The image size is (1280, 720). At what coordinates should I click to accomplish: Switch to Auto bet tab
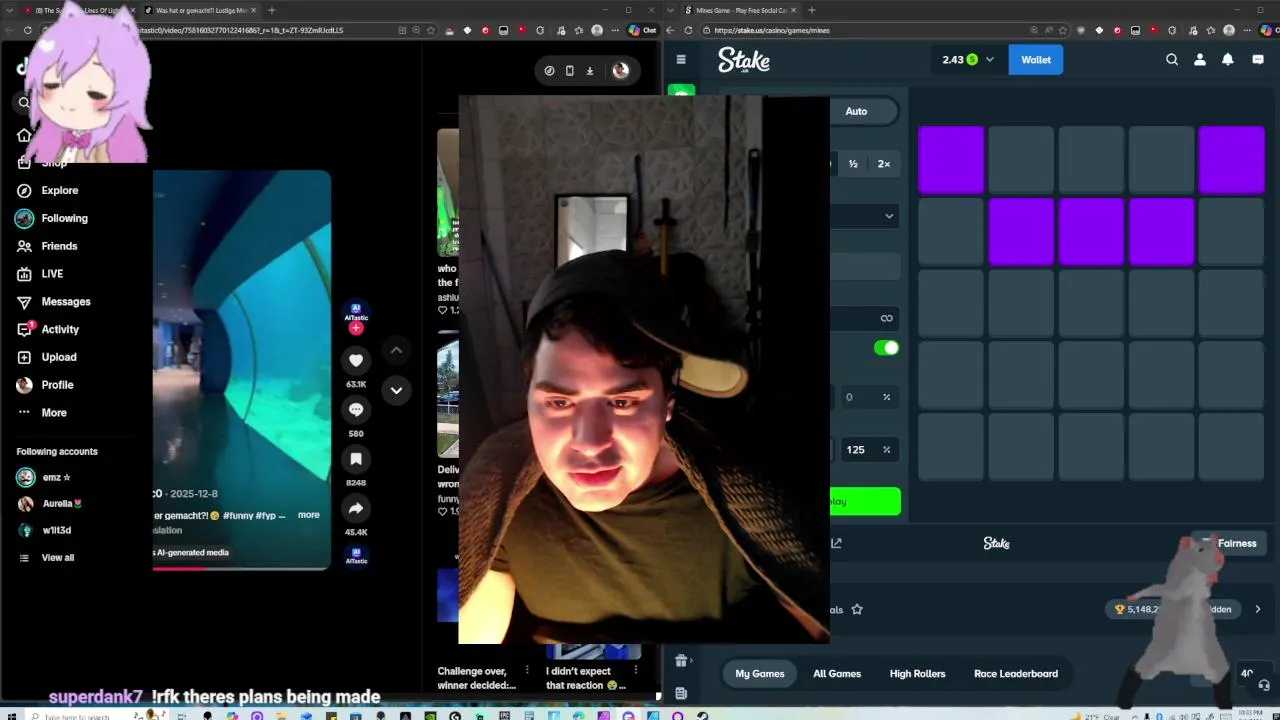coord(856,111)
